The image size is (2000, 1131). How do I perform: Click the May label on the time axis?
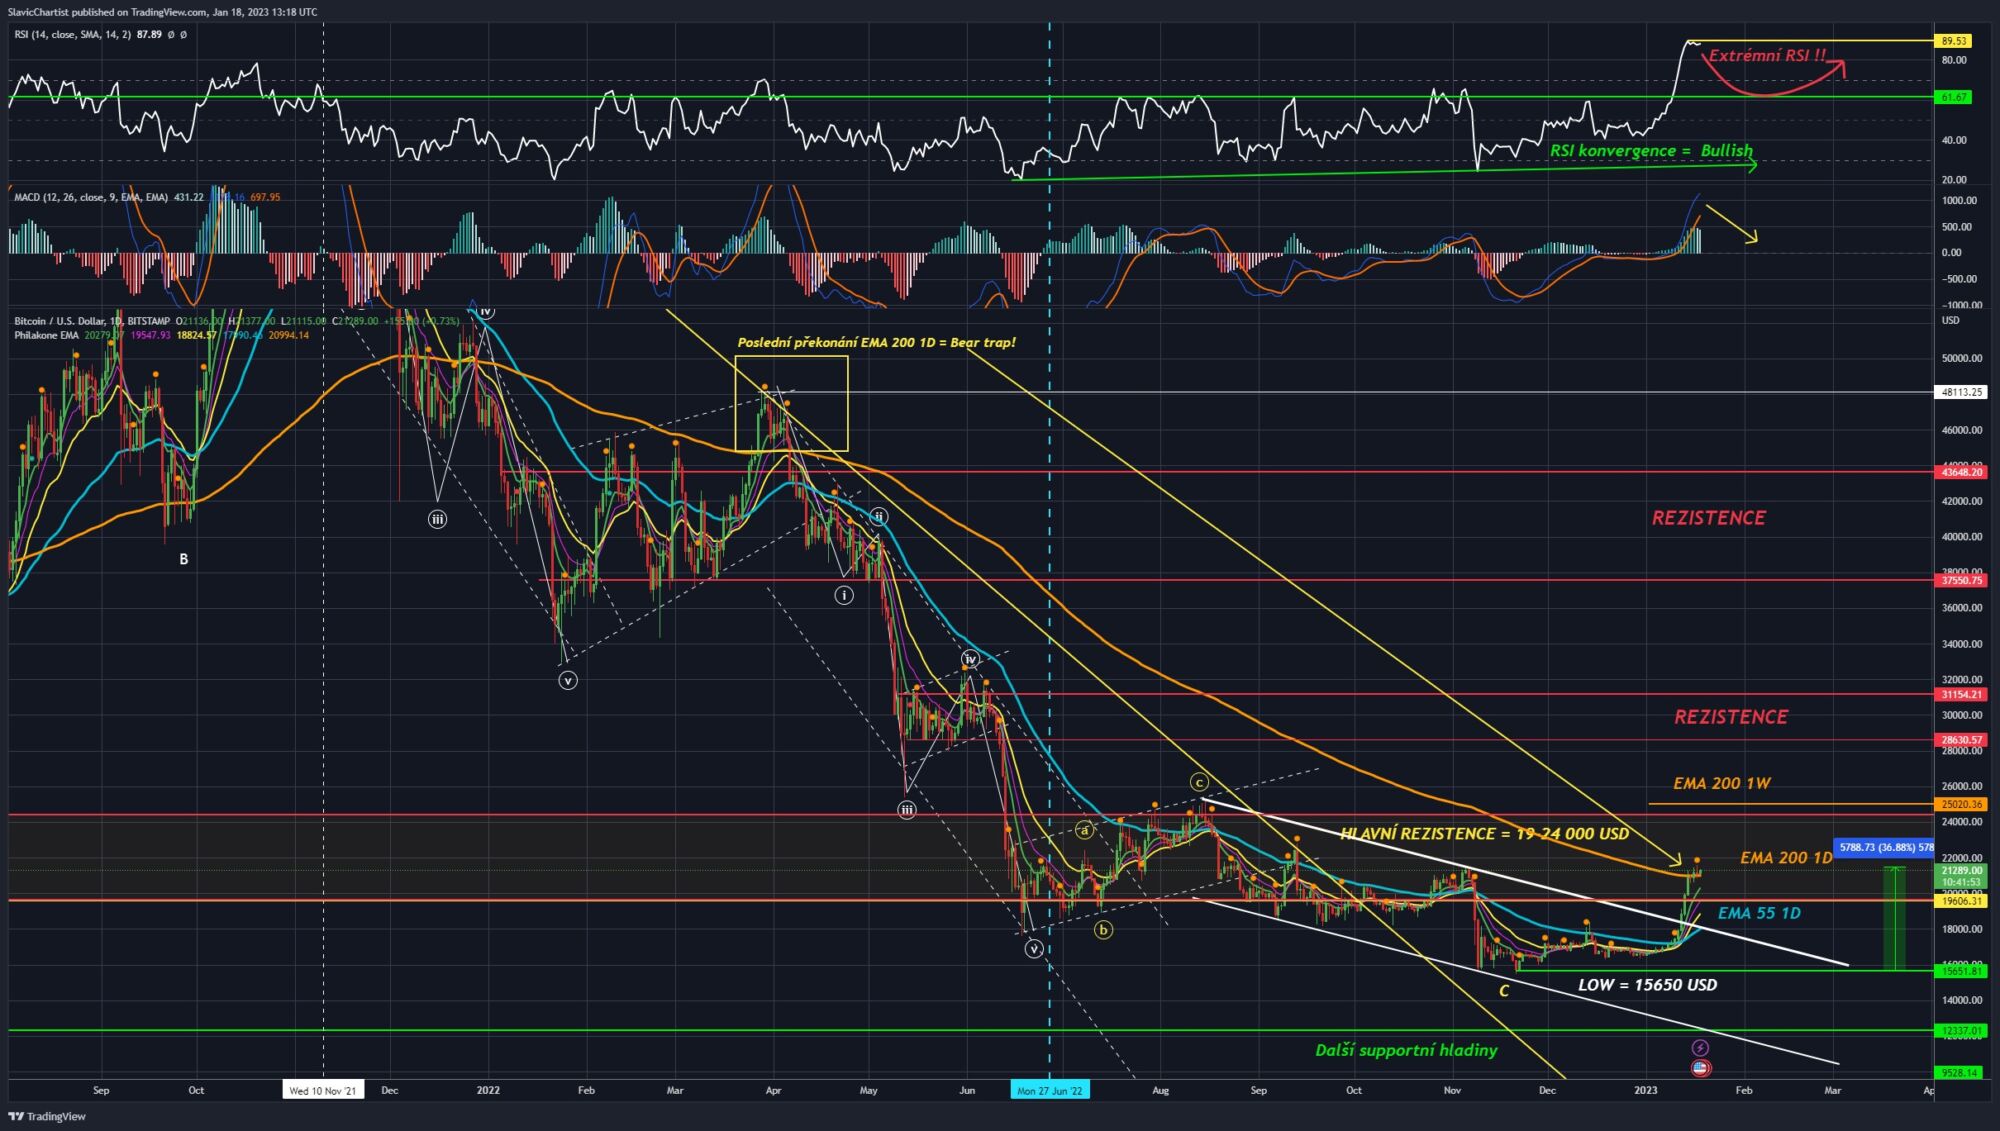[x=868, y=1090]
